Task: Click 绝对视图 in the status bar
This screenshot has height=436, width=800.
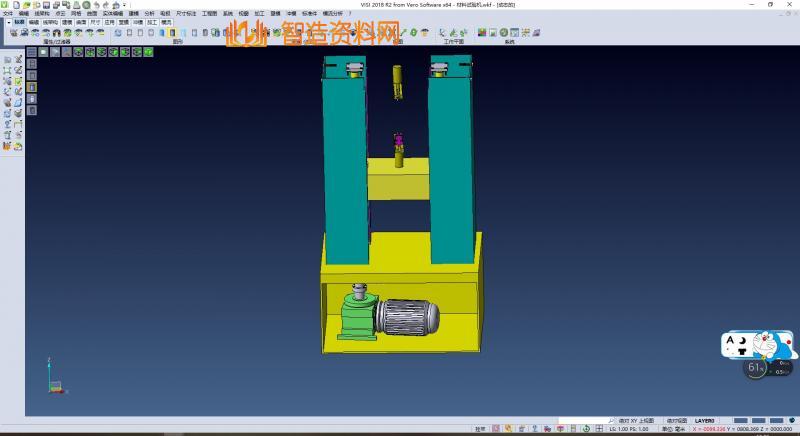Action: click(677, 421)
